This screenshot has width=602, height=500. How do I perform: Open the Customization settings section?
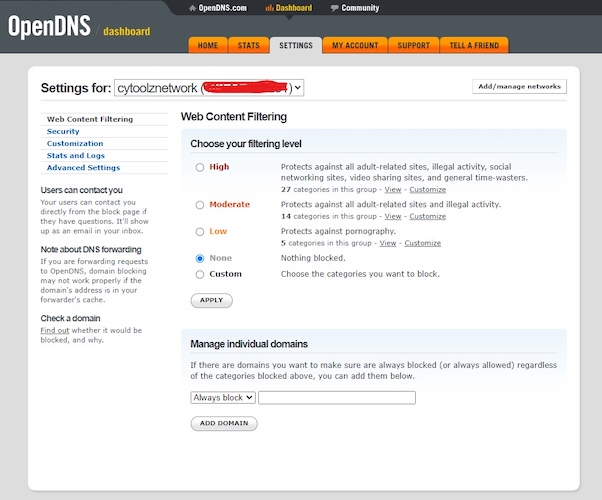click(x=75, y=144)
